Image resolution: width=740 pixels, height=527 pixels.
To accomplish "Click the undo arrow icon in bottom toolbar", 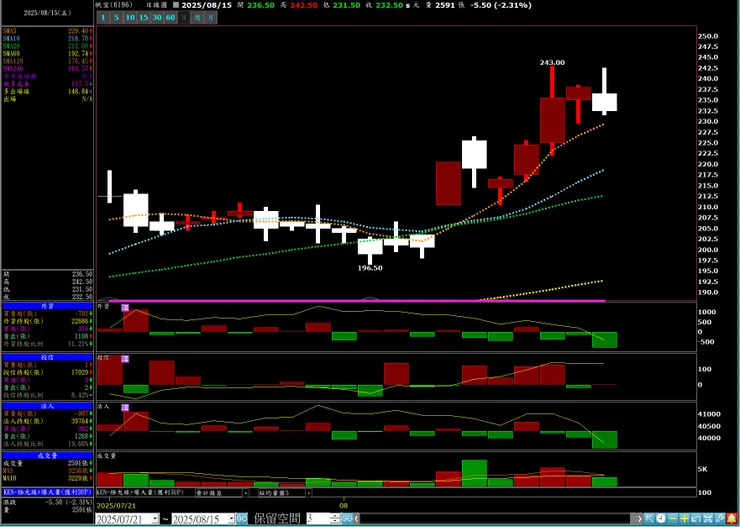I will coord(696,519).
